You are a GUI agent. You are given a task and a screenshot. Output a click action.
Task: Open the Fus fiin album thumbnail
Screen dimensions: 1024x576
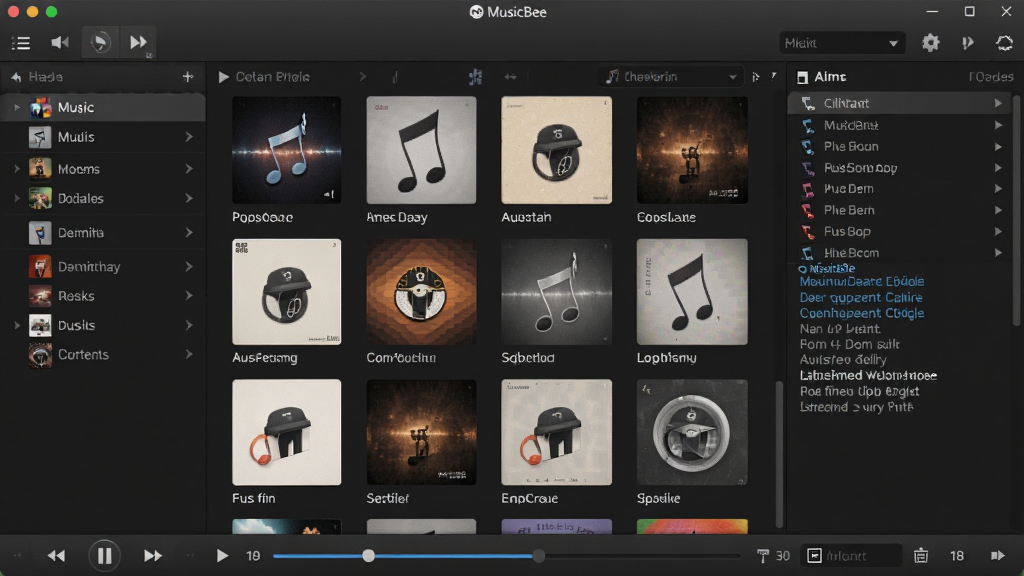(286, 432)
